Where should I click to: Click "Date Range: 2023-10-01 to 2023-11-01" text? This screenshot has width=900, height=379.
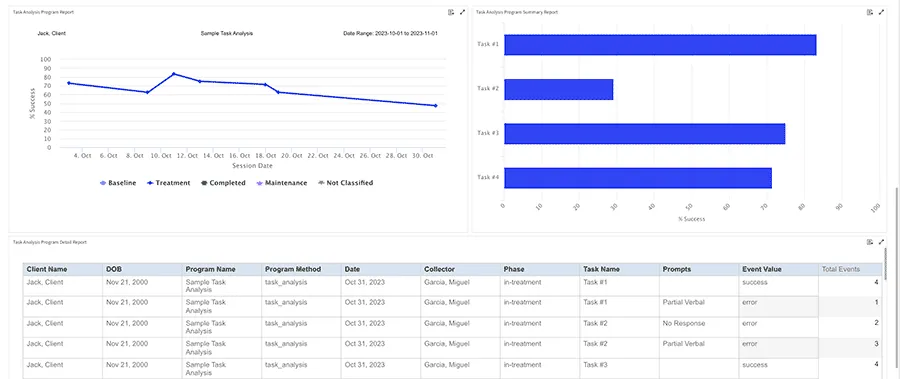390,33
